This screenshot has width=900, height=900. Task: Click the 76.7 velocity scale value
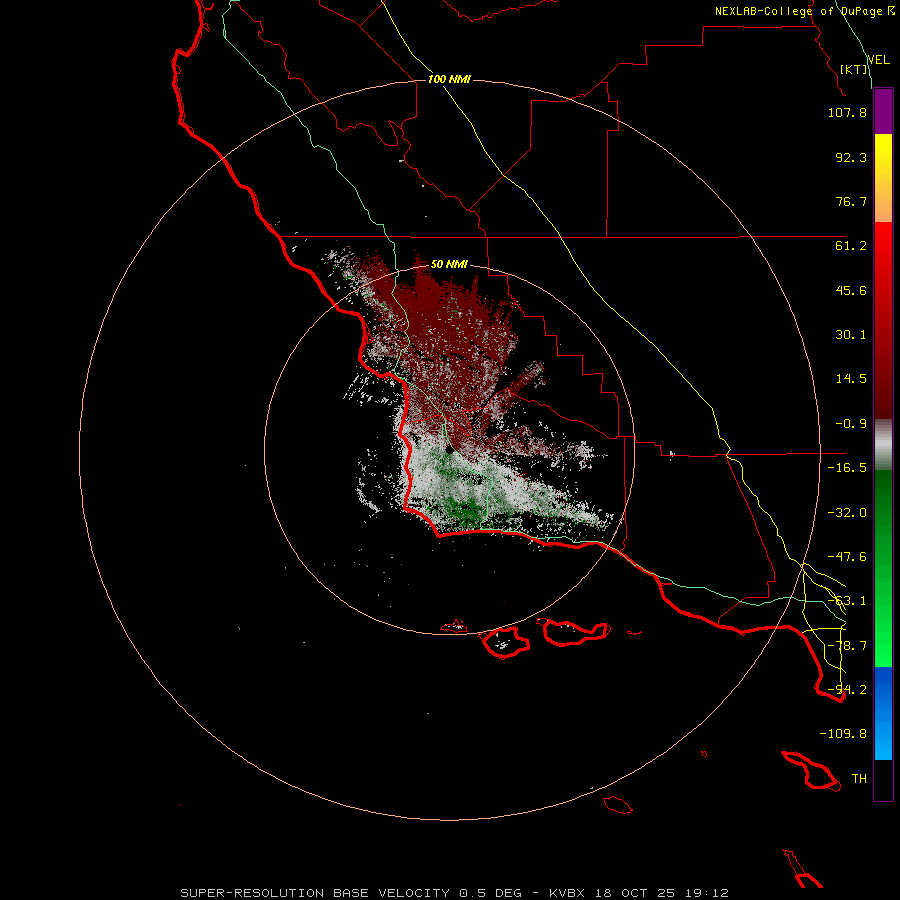tap(851, 201)
